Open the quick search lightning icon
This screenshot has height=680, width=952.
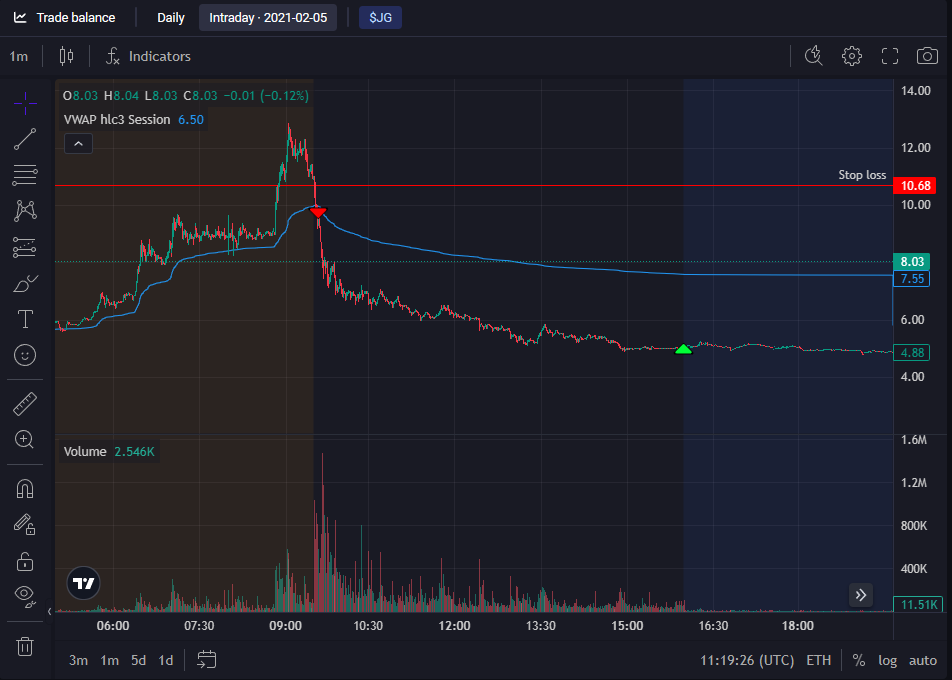814,56
